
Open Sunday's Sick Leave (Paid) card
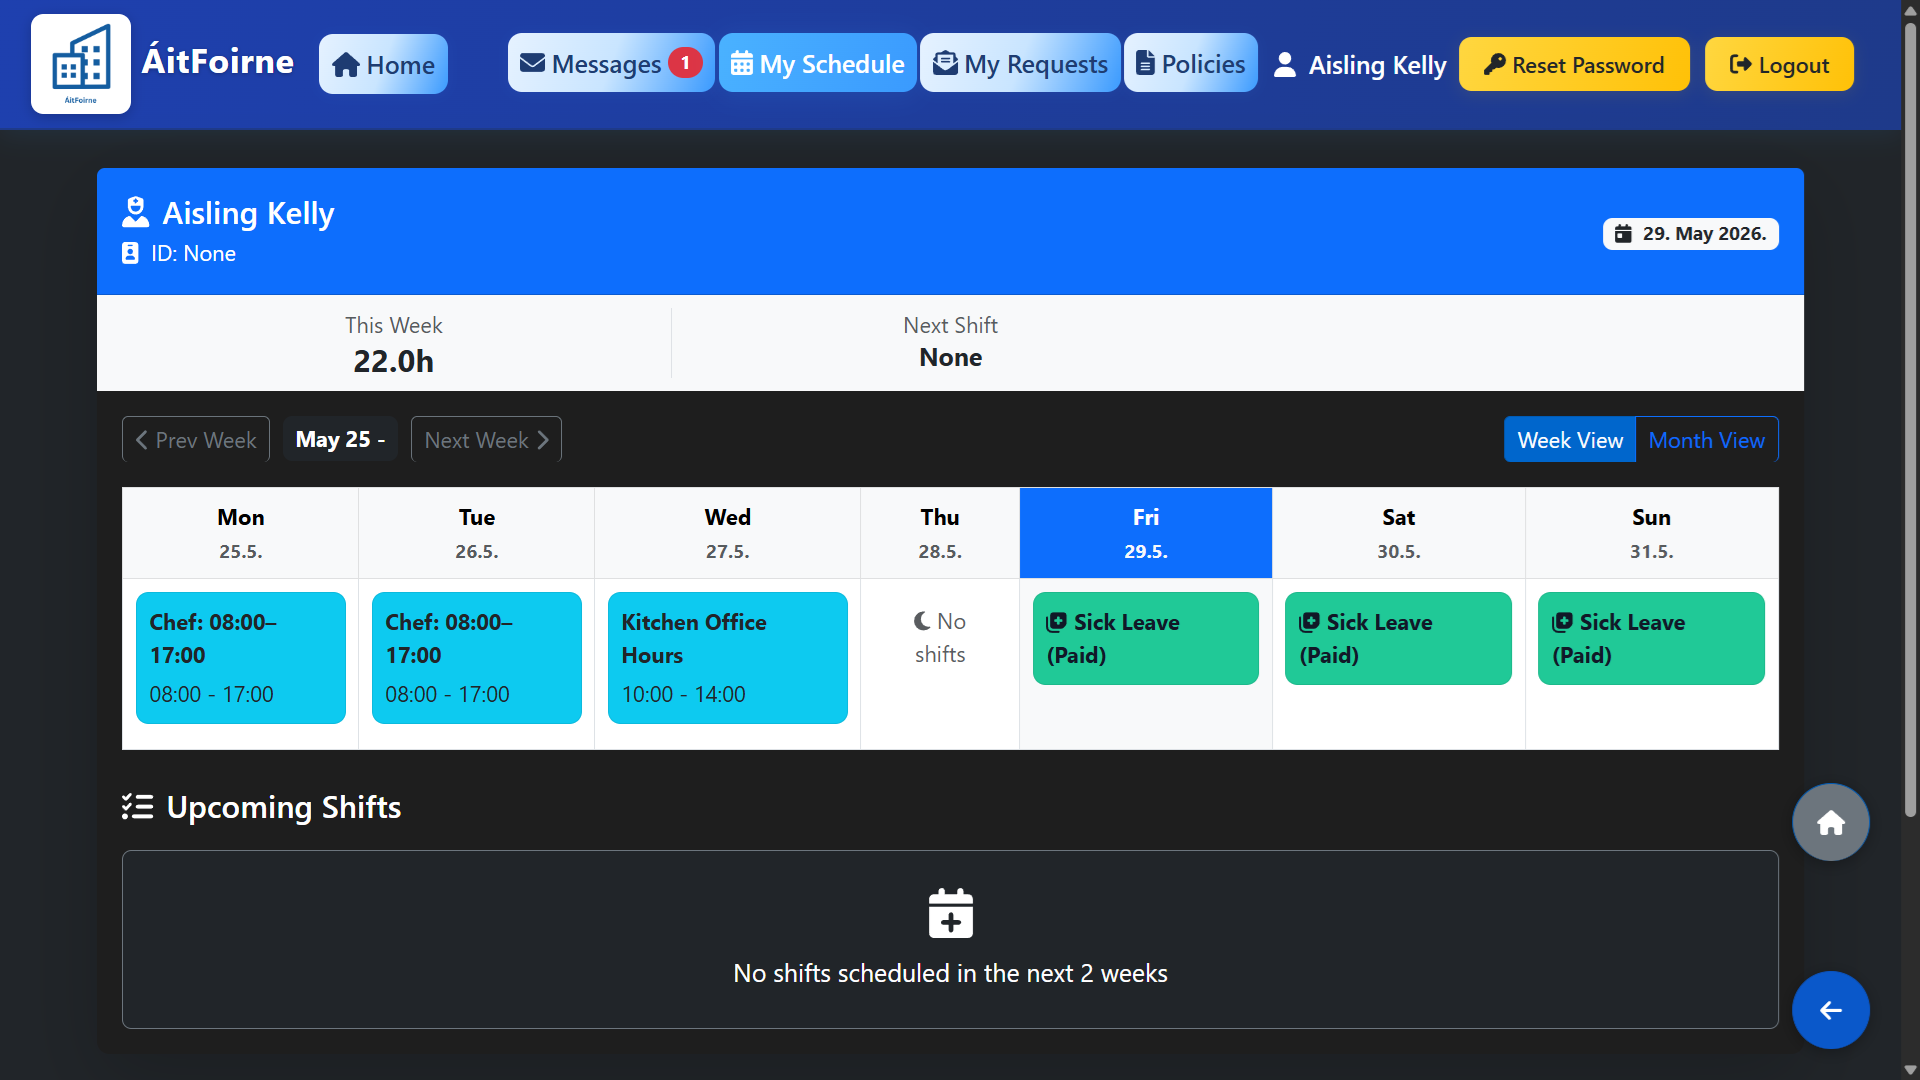pyautogui.click(x=1651, y=638)
